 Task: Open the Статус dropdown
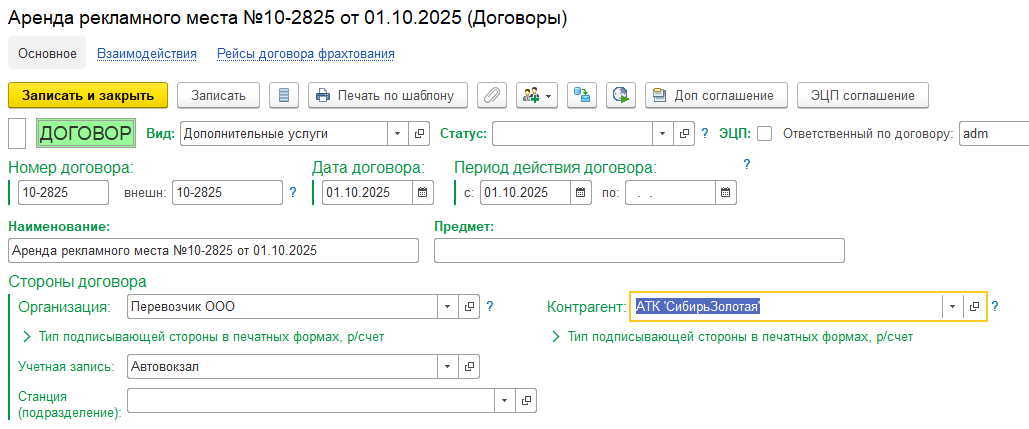tap(663, 133)
